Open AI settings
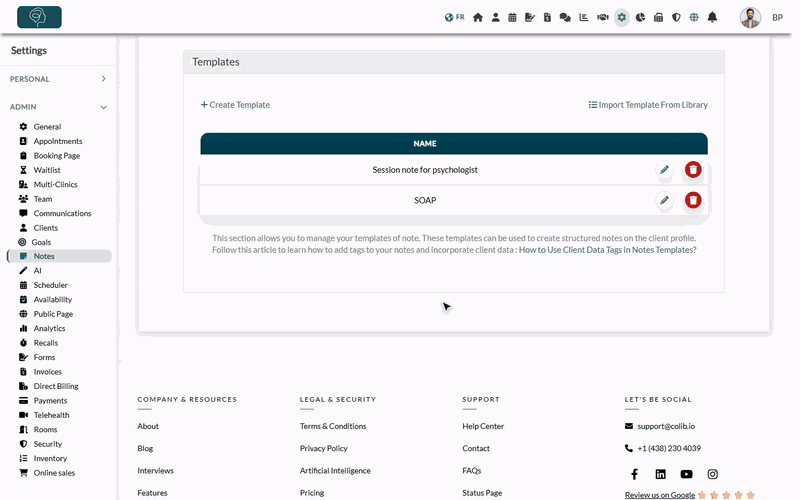This screenshot has width=800, height=500. (37, 271)
